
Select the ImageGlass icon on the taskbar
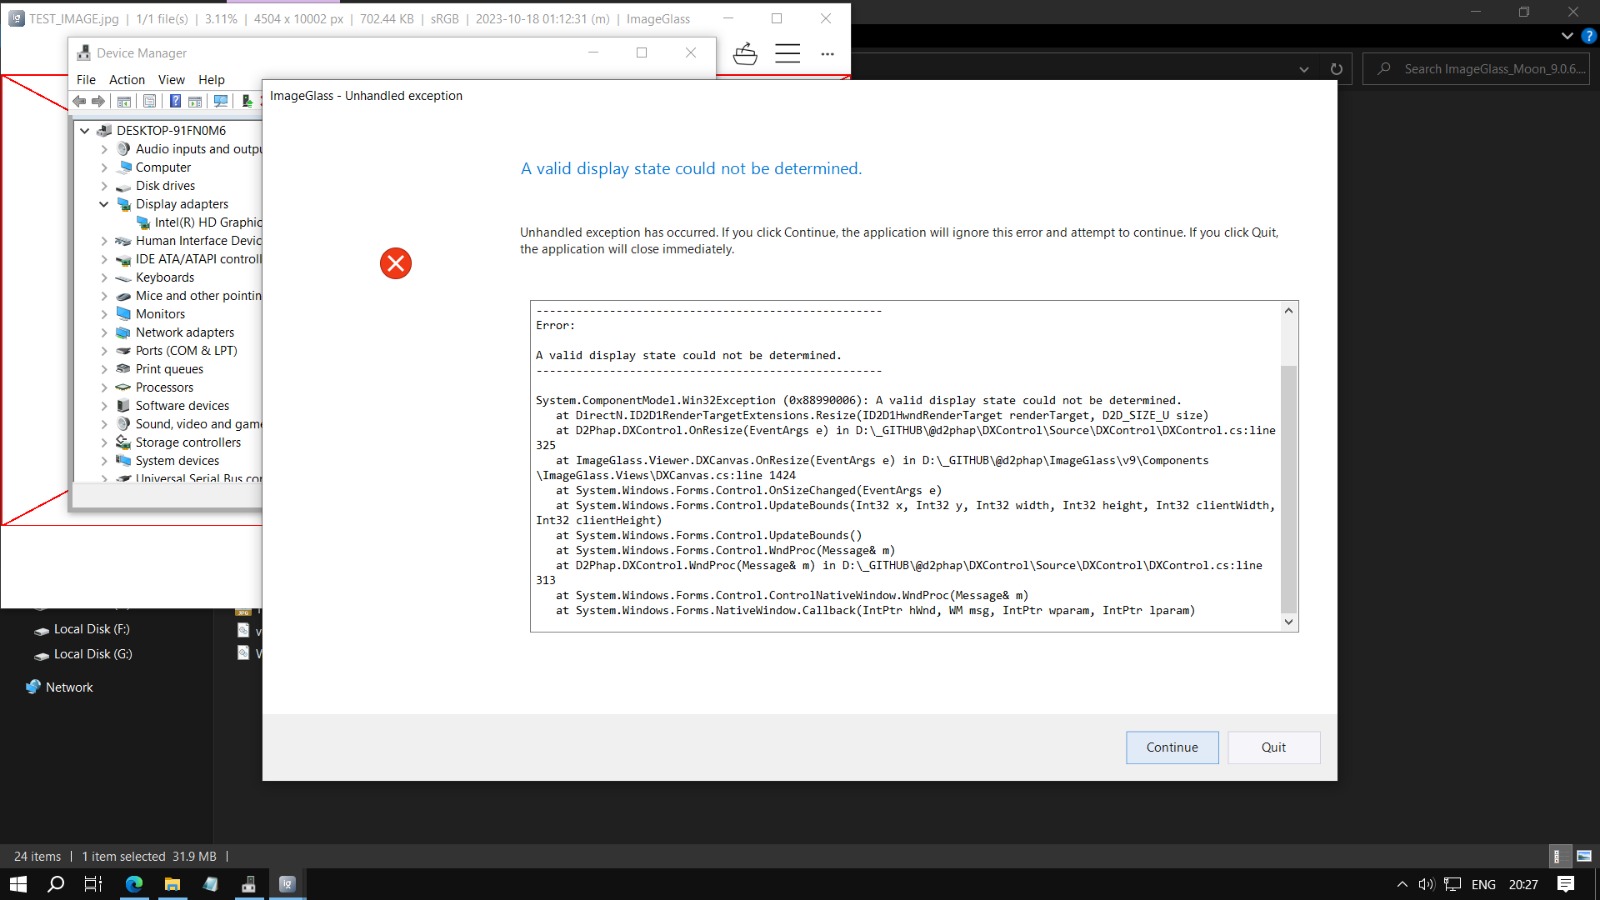[x=287, y=884]
